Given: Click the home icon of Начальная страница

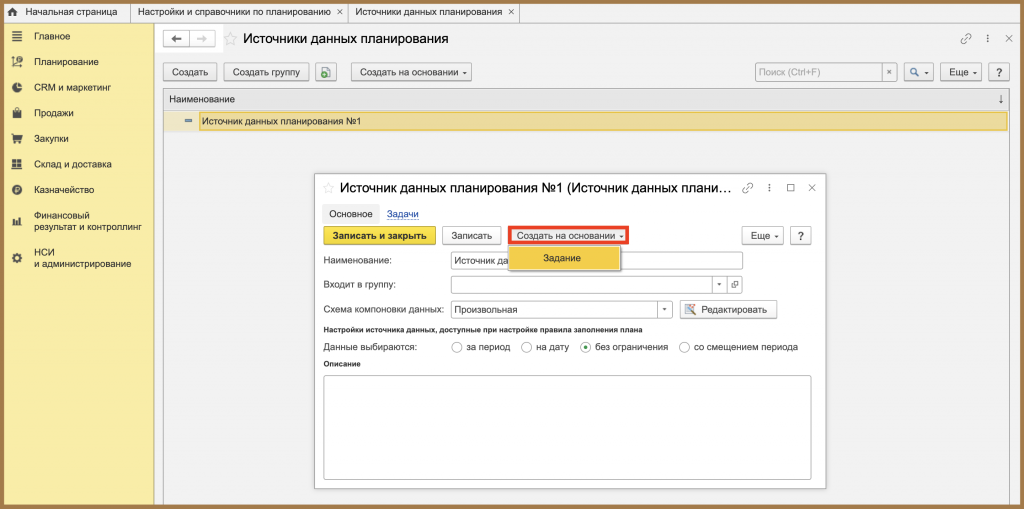Looking at the screenshot, I should (x=12, y=12).
